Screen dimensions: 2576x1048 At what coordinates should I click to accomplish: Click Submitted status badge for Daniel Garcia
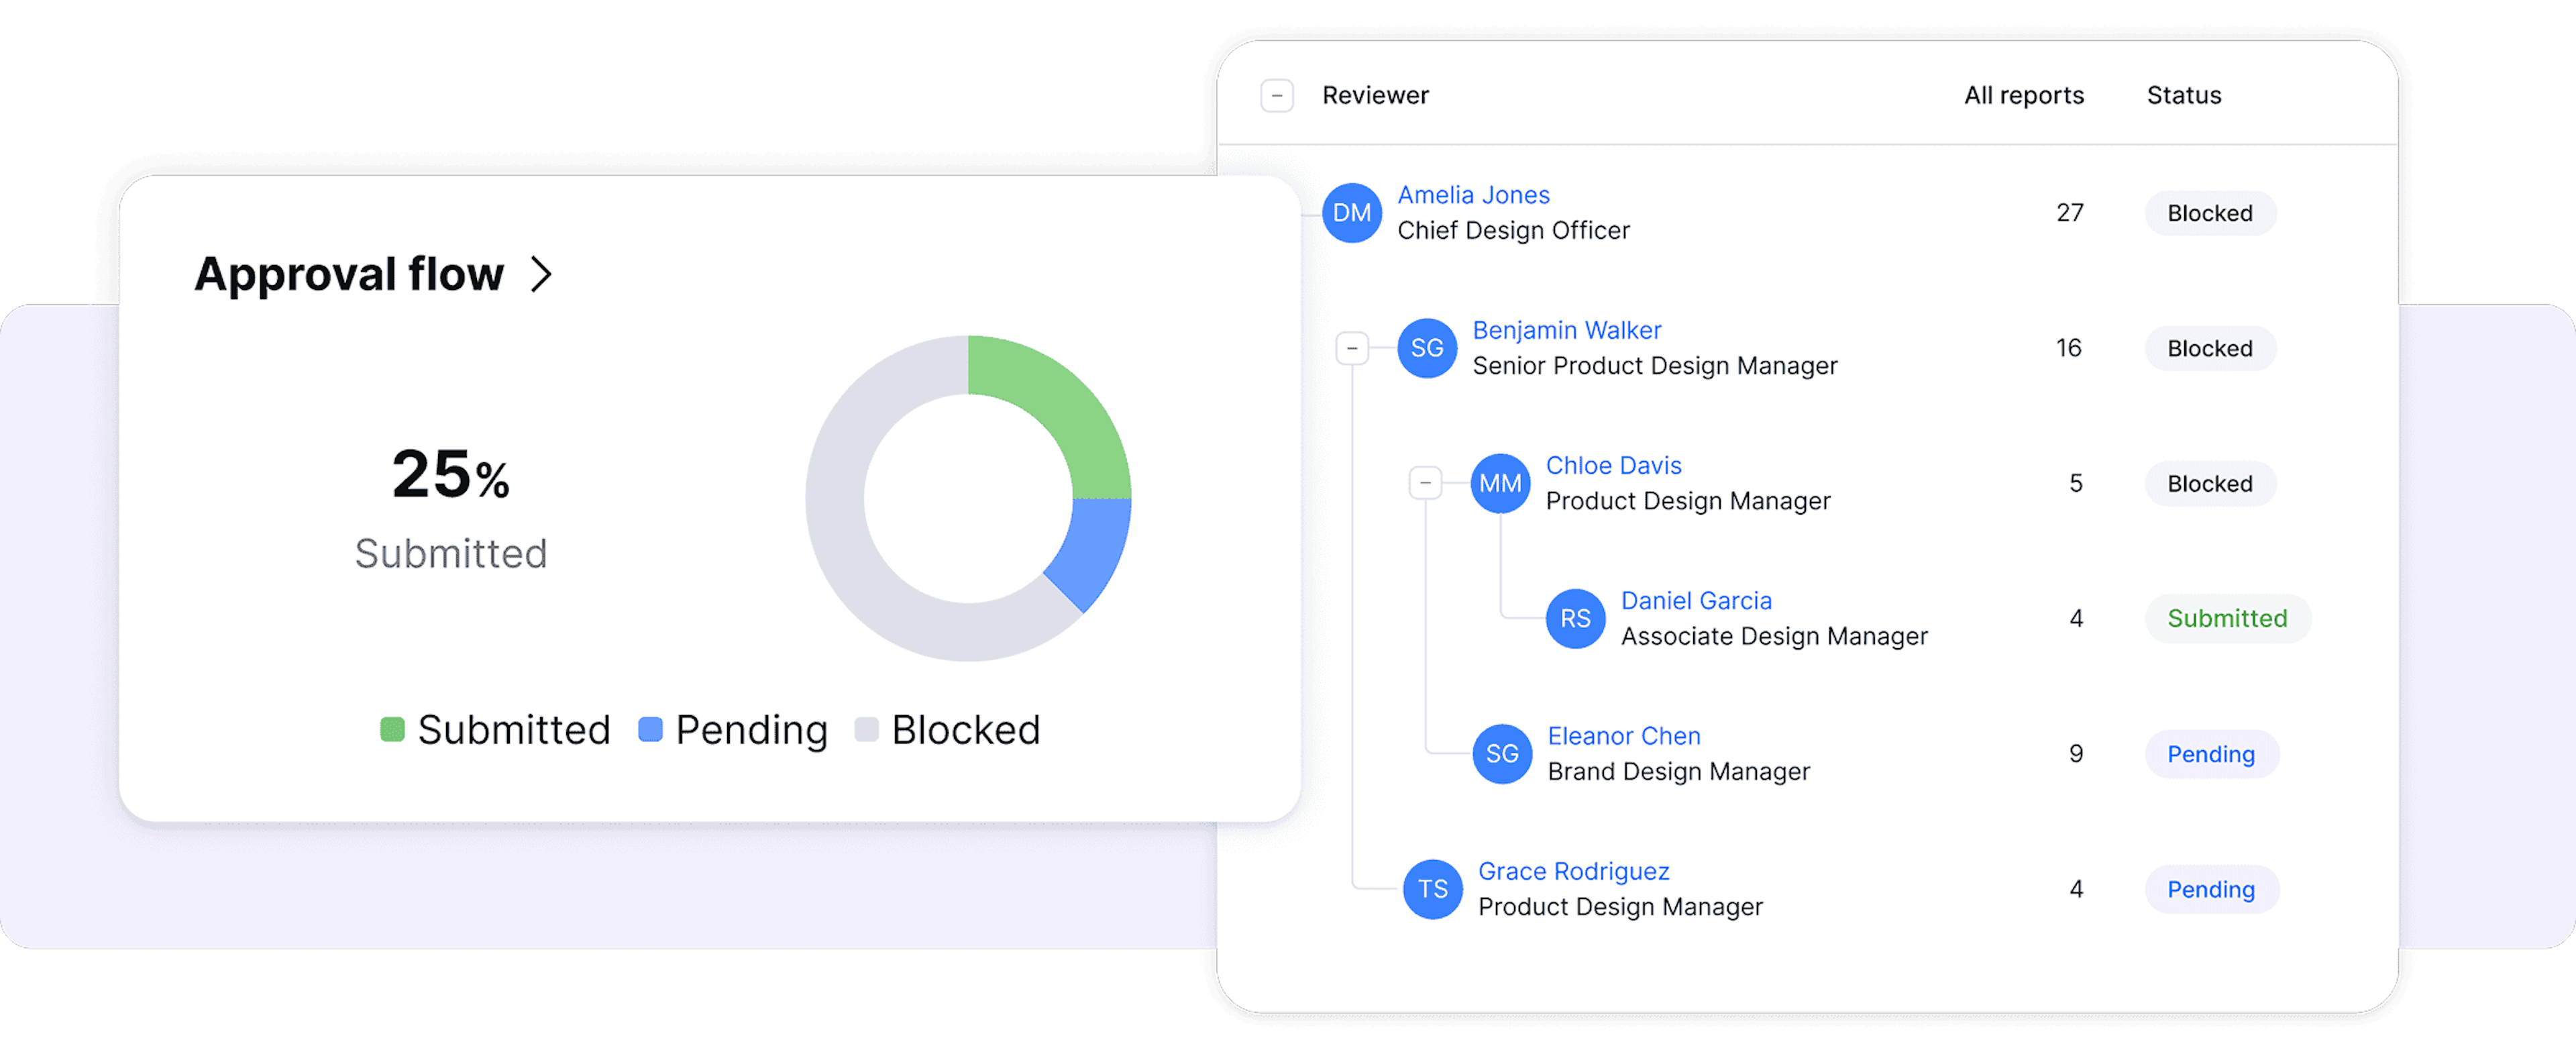click(2227, 619)
